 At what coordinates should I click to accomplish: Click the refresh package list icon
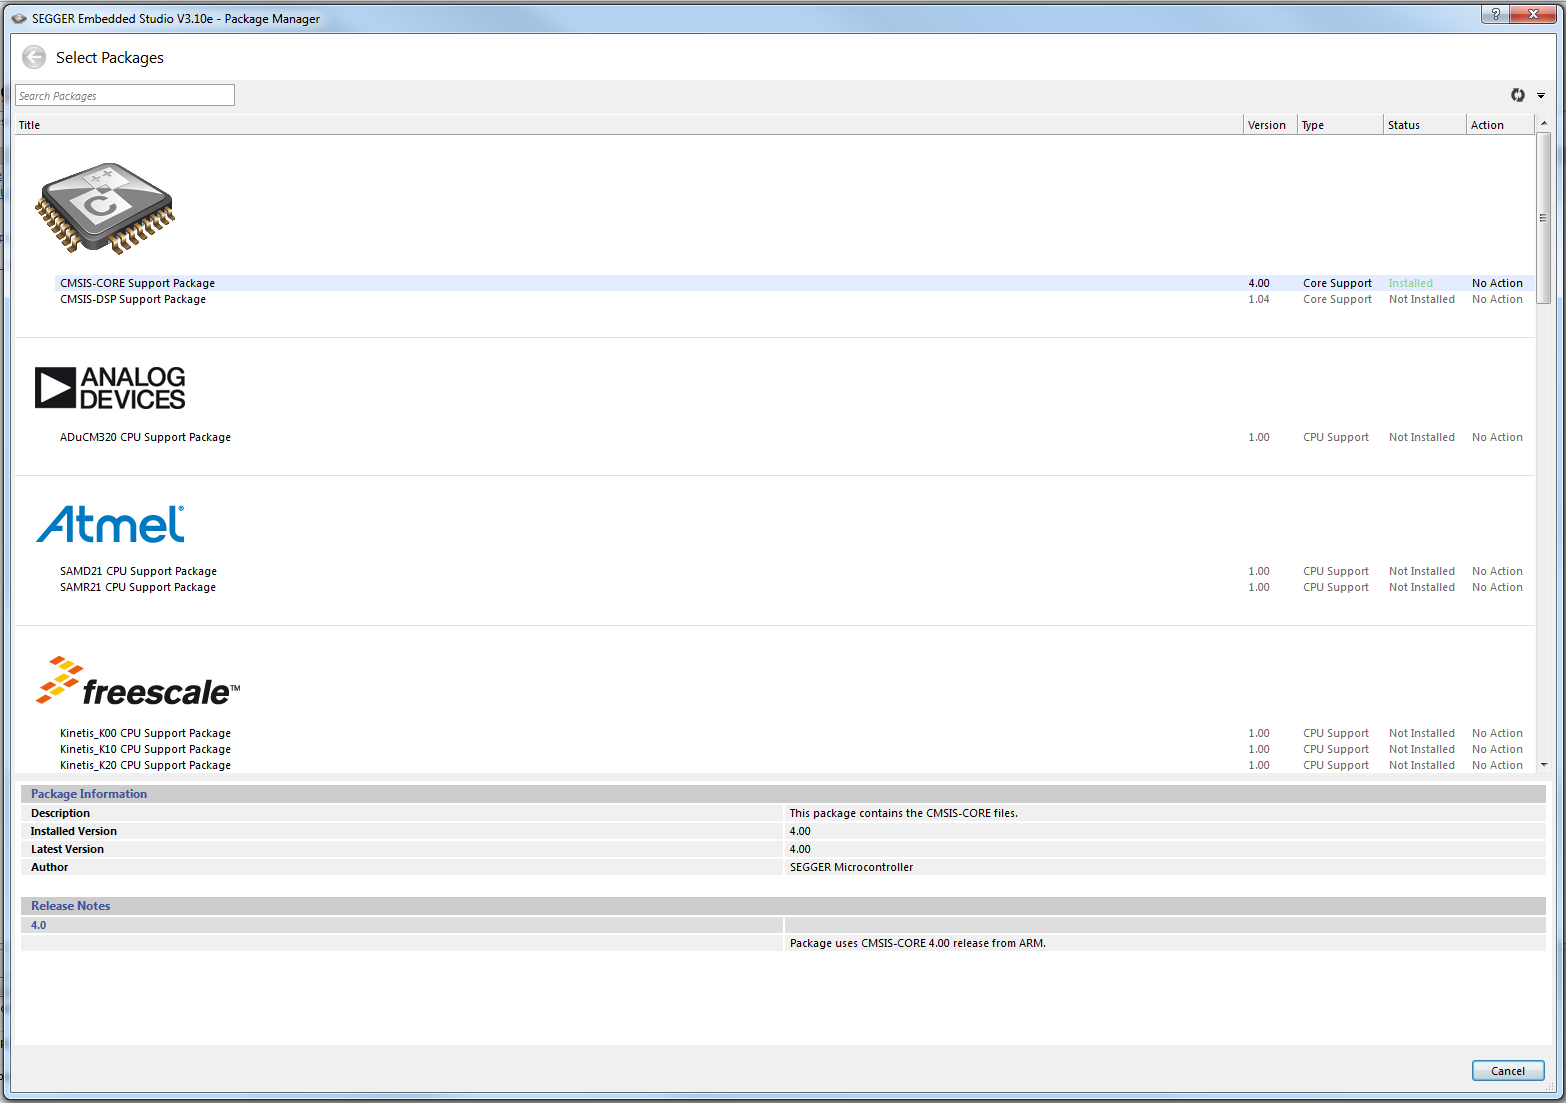pos(1518,95)
